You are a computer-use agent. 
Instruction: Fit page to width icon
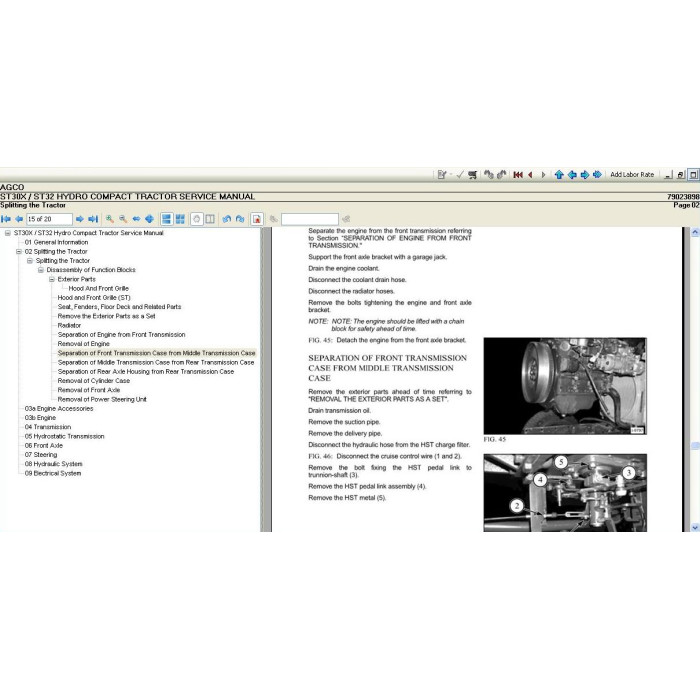136,219
